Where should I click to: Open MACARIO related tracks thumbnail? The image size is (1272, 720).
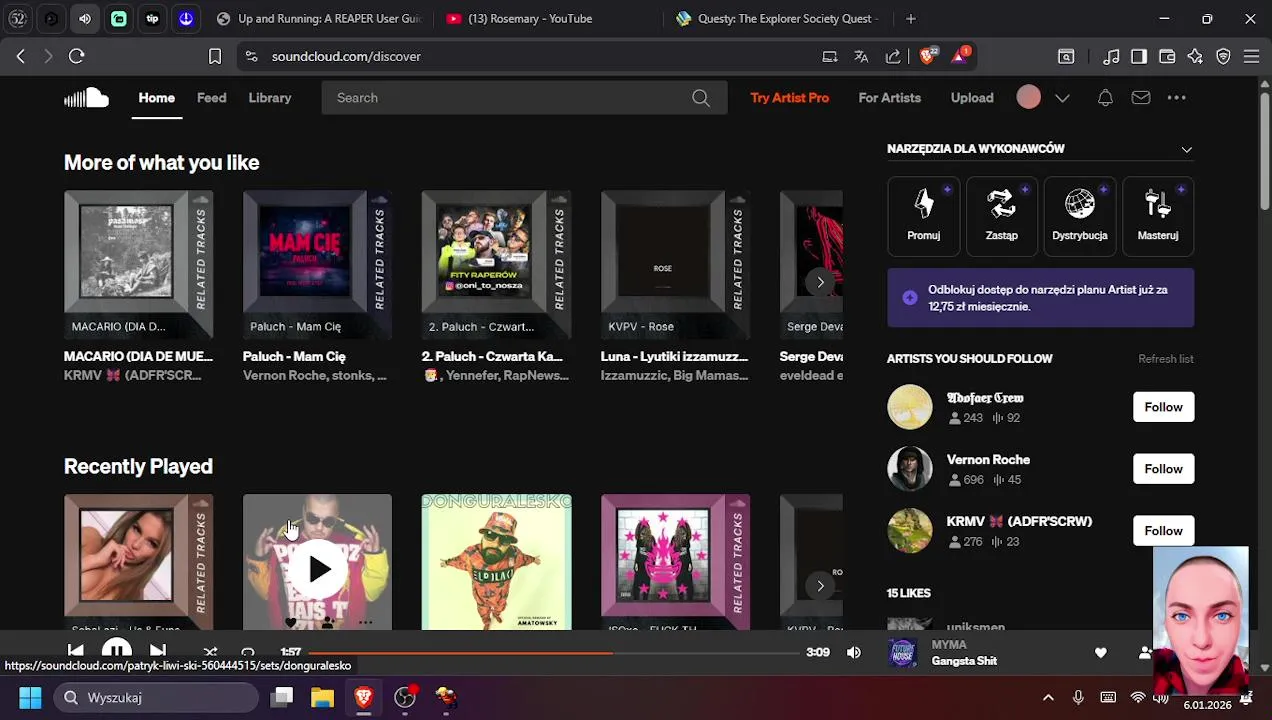coord(138,265)
